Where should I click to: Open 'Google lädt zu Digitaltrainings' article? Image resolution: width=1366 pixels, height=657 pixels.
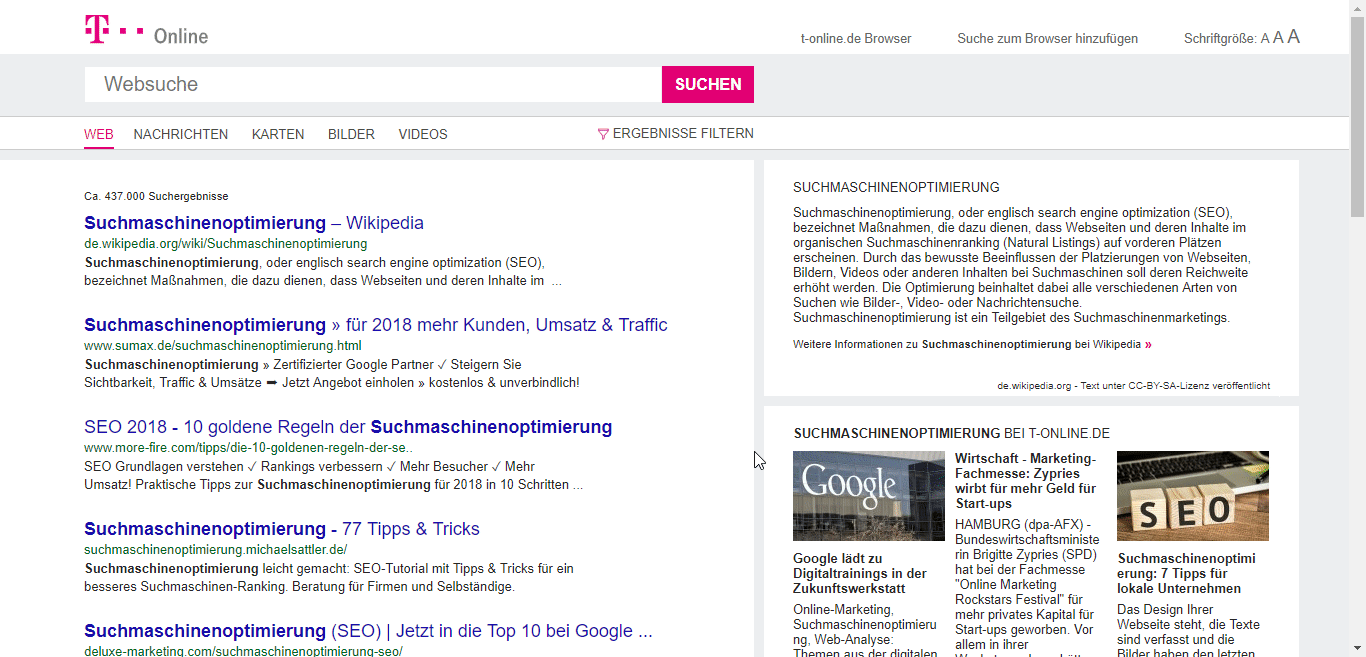tap(860, 573)
